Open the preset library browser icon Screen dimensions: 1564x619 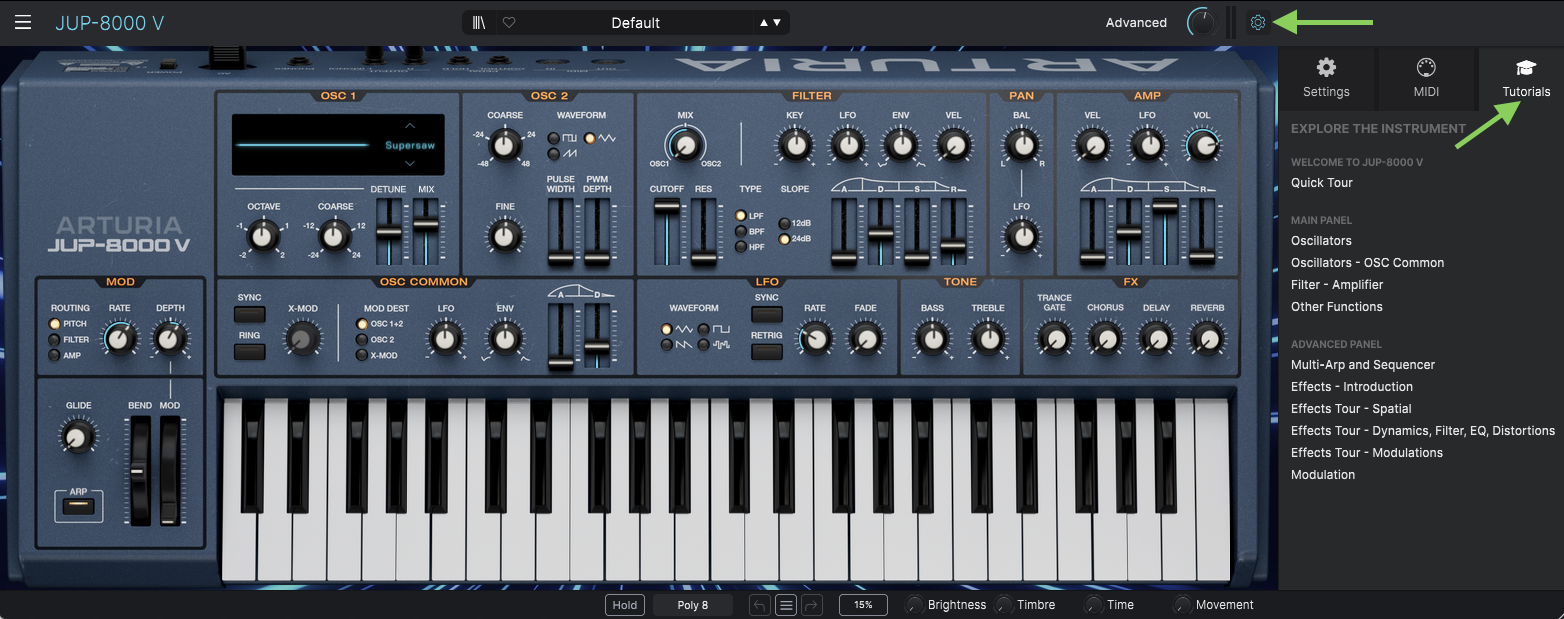click(480, 22)
